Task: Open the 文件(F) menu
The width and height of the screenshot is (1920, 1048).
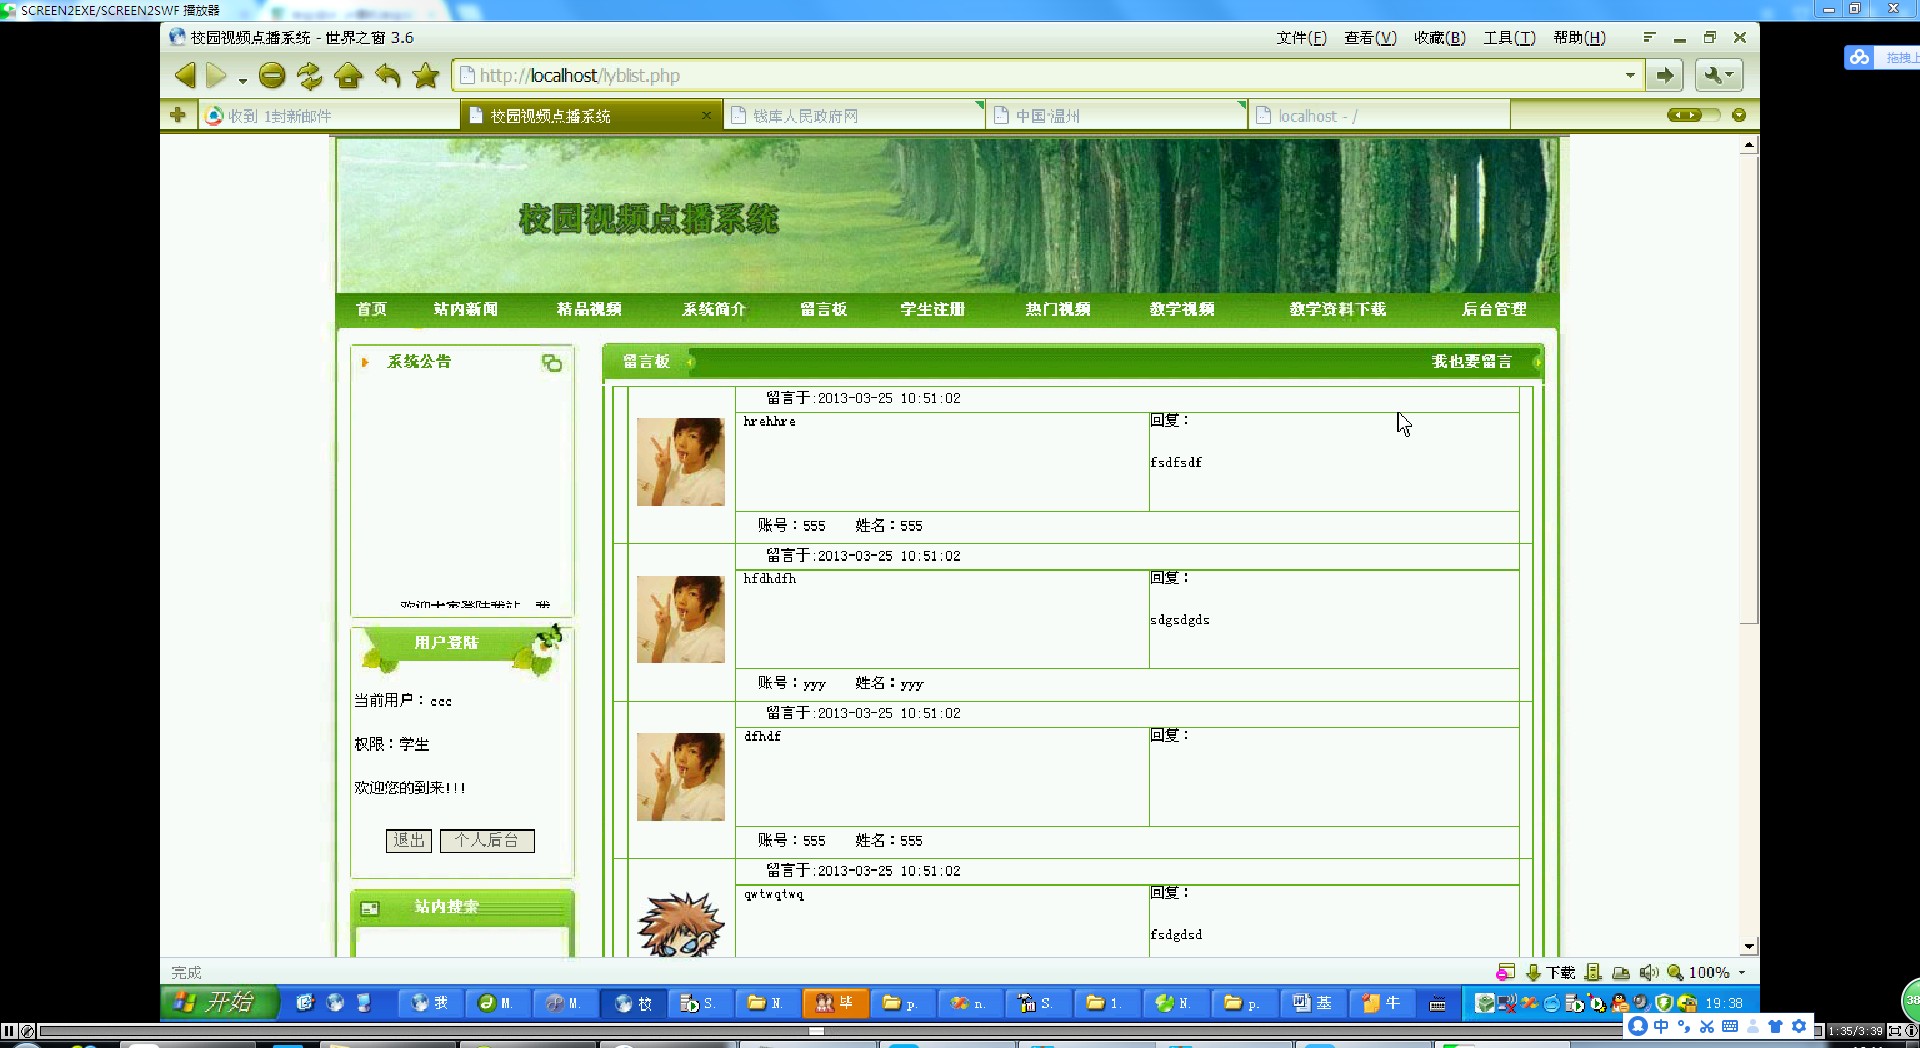Action: [1301, 37]
